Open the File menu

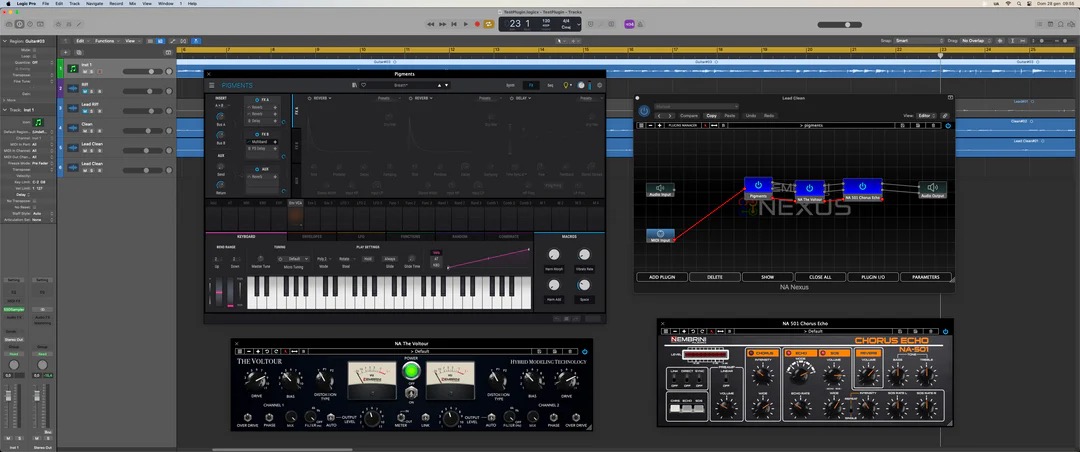[x=45, y=3]
